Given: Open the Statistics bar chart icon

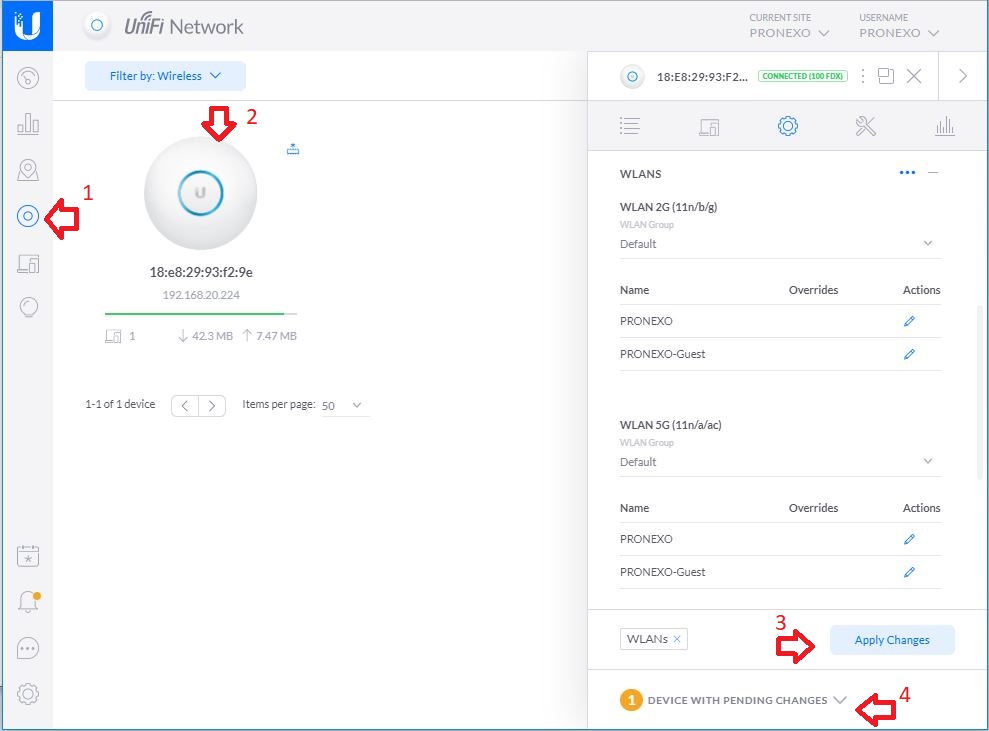Looking at the screenshot, I should tap(28, 124).
